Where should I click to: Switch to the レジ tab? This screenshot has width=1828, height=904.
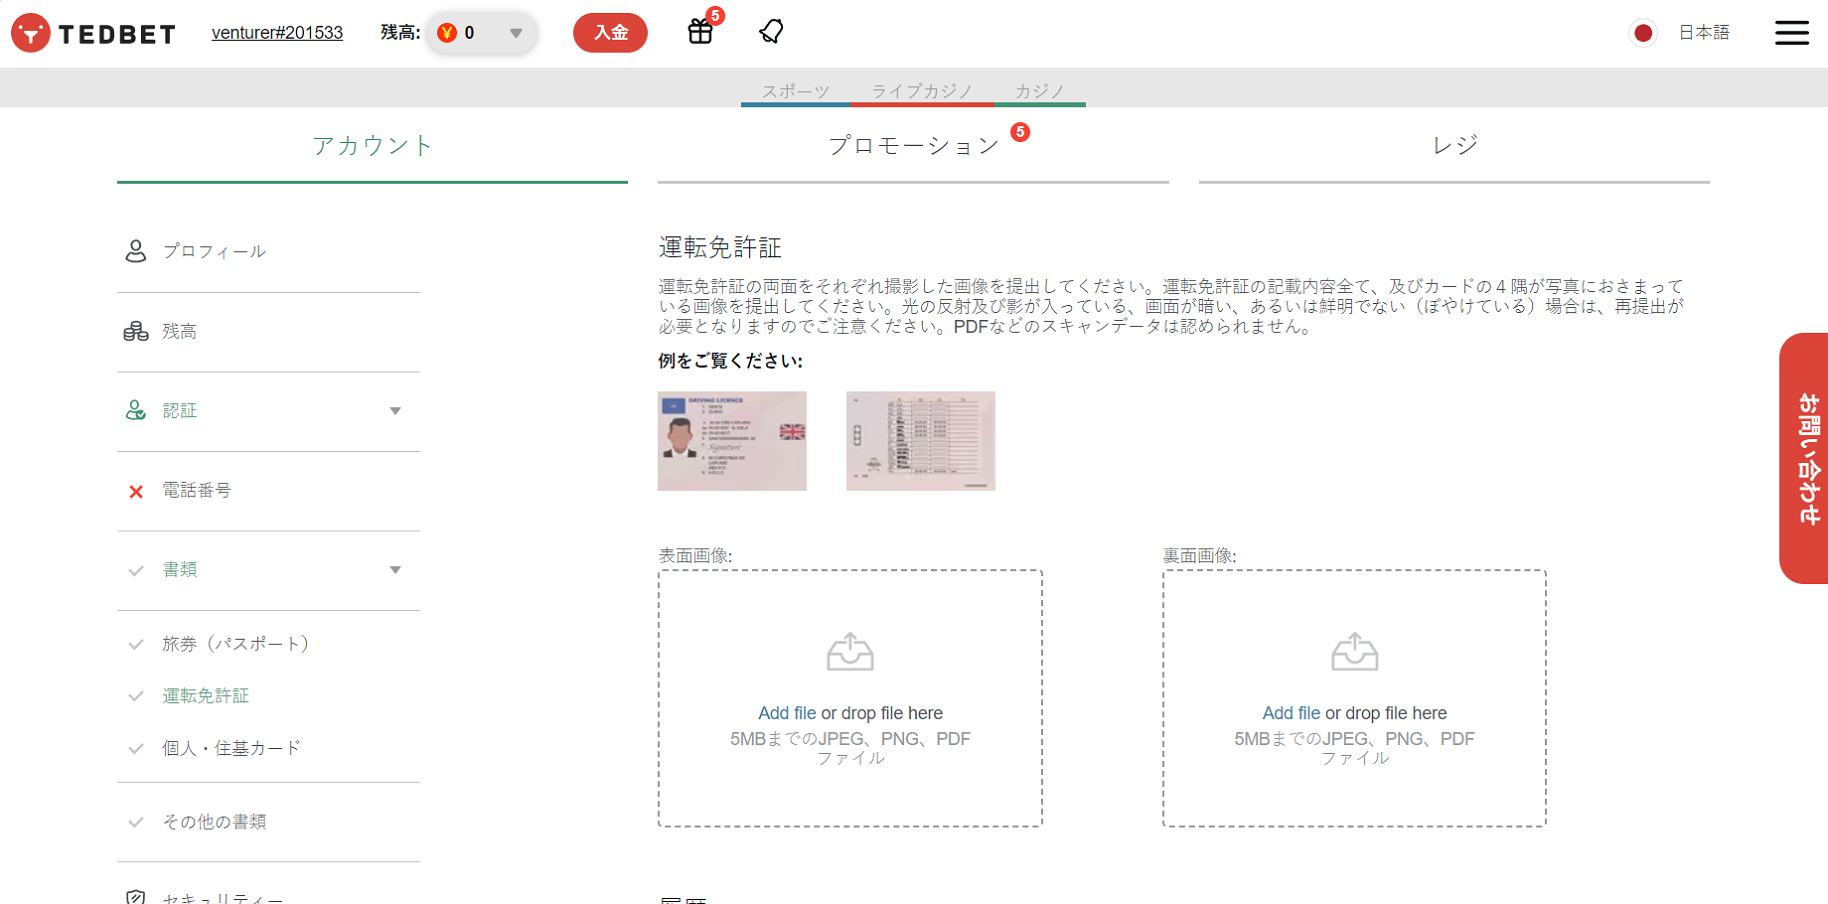click(x=1454, y=146)
